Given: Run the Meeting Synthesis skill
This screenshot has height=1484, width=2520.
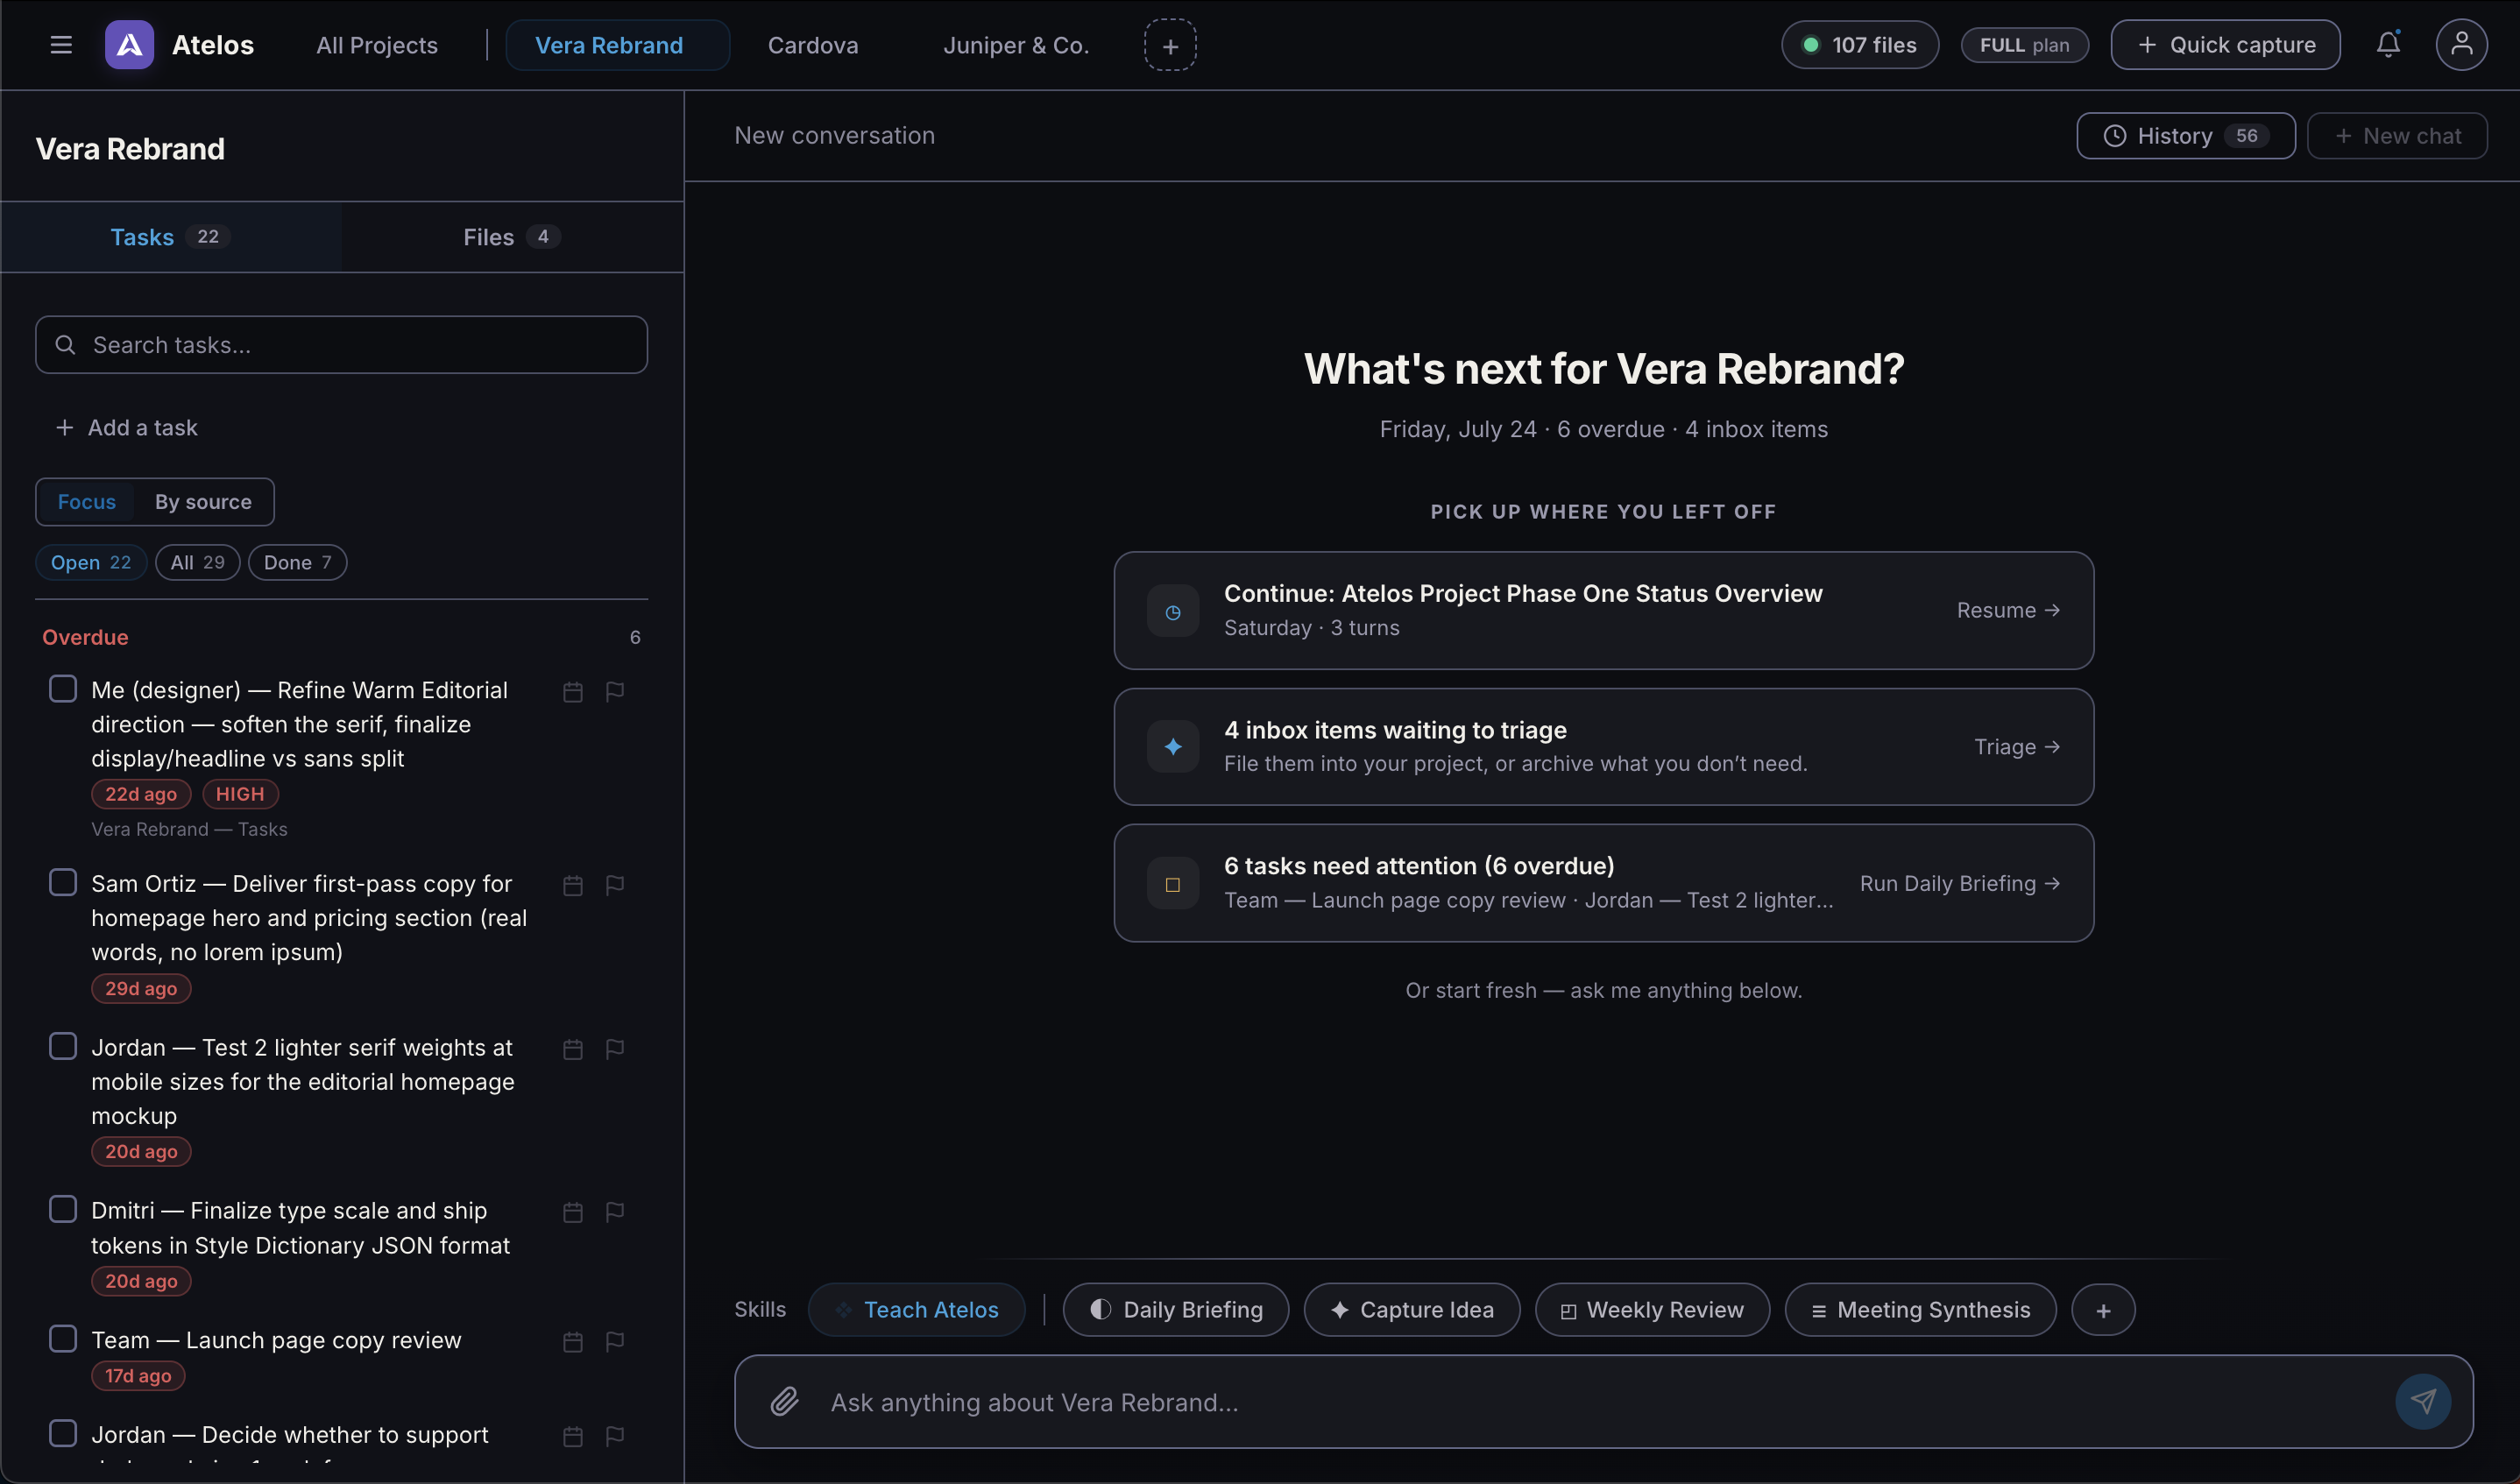Looking at the screenshot, I should [x=1921, y=1310].
